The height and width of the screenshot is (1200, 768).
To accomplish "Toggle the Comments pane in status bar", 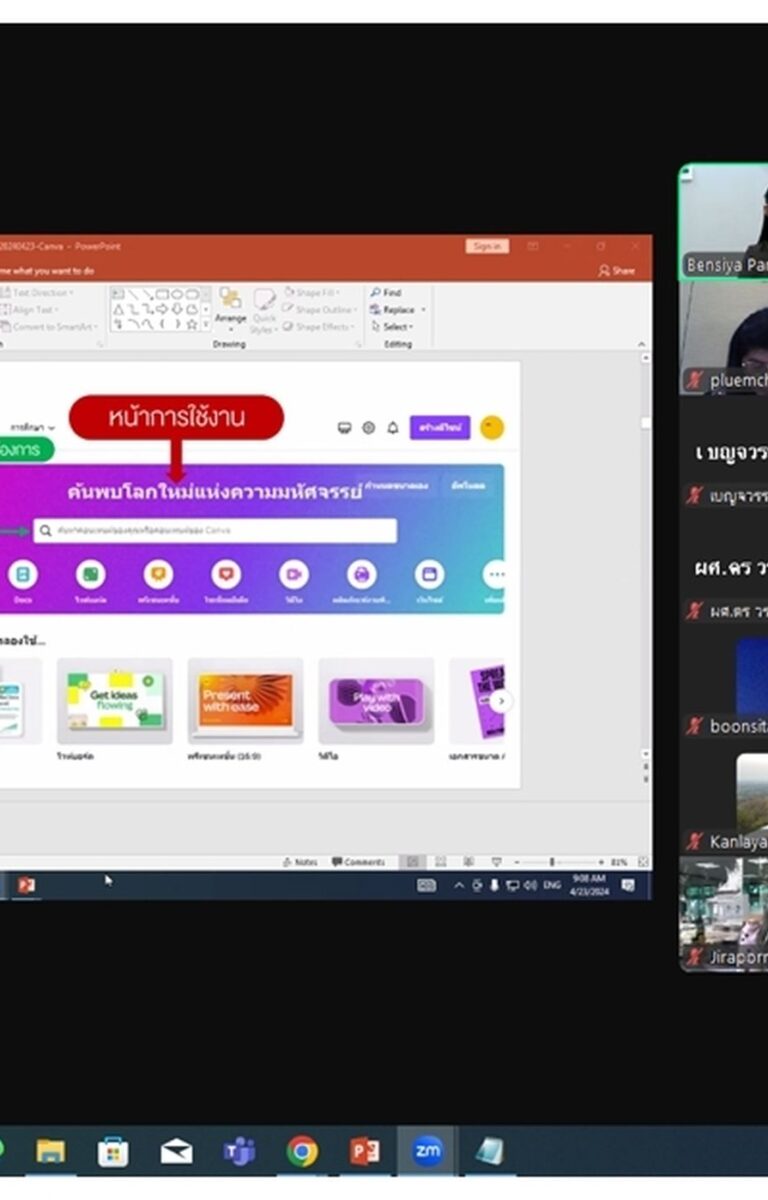I will tap(358, 862).
